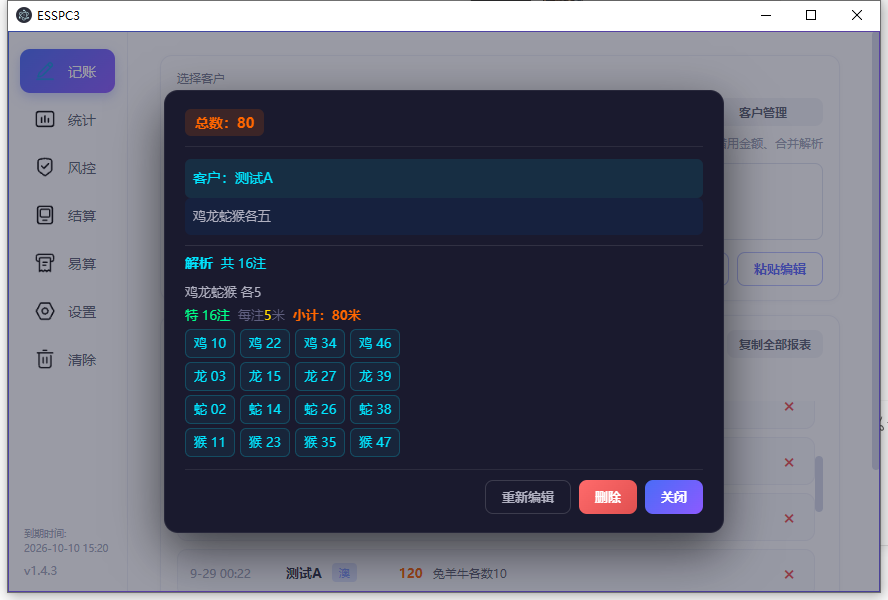Select the 蛇 14 chip
Screen dimensions: 888x600
[264, 409]
